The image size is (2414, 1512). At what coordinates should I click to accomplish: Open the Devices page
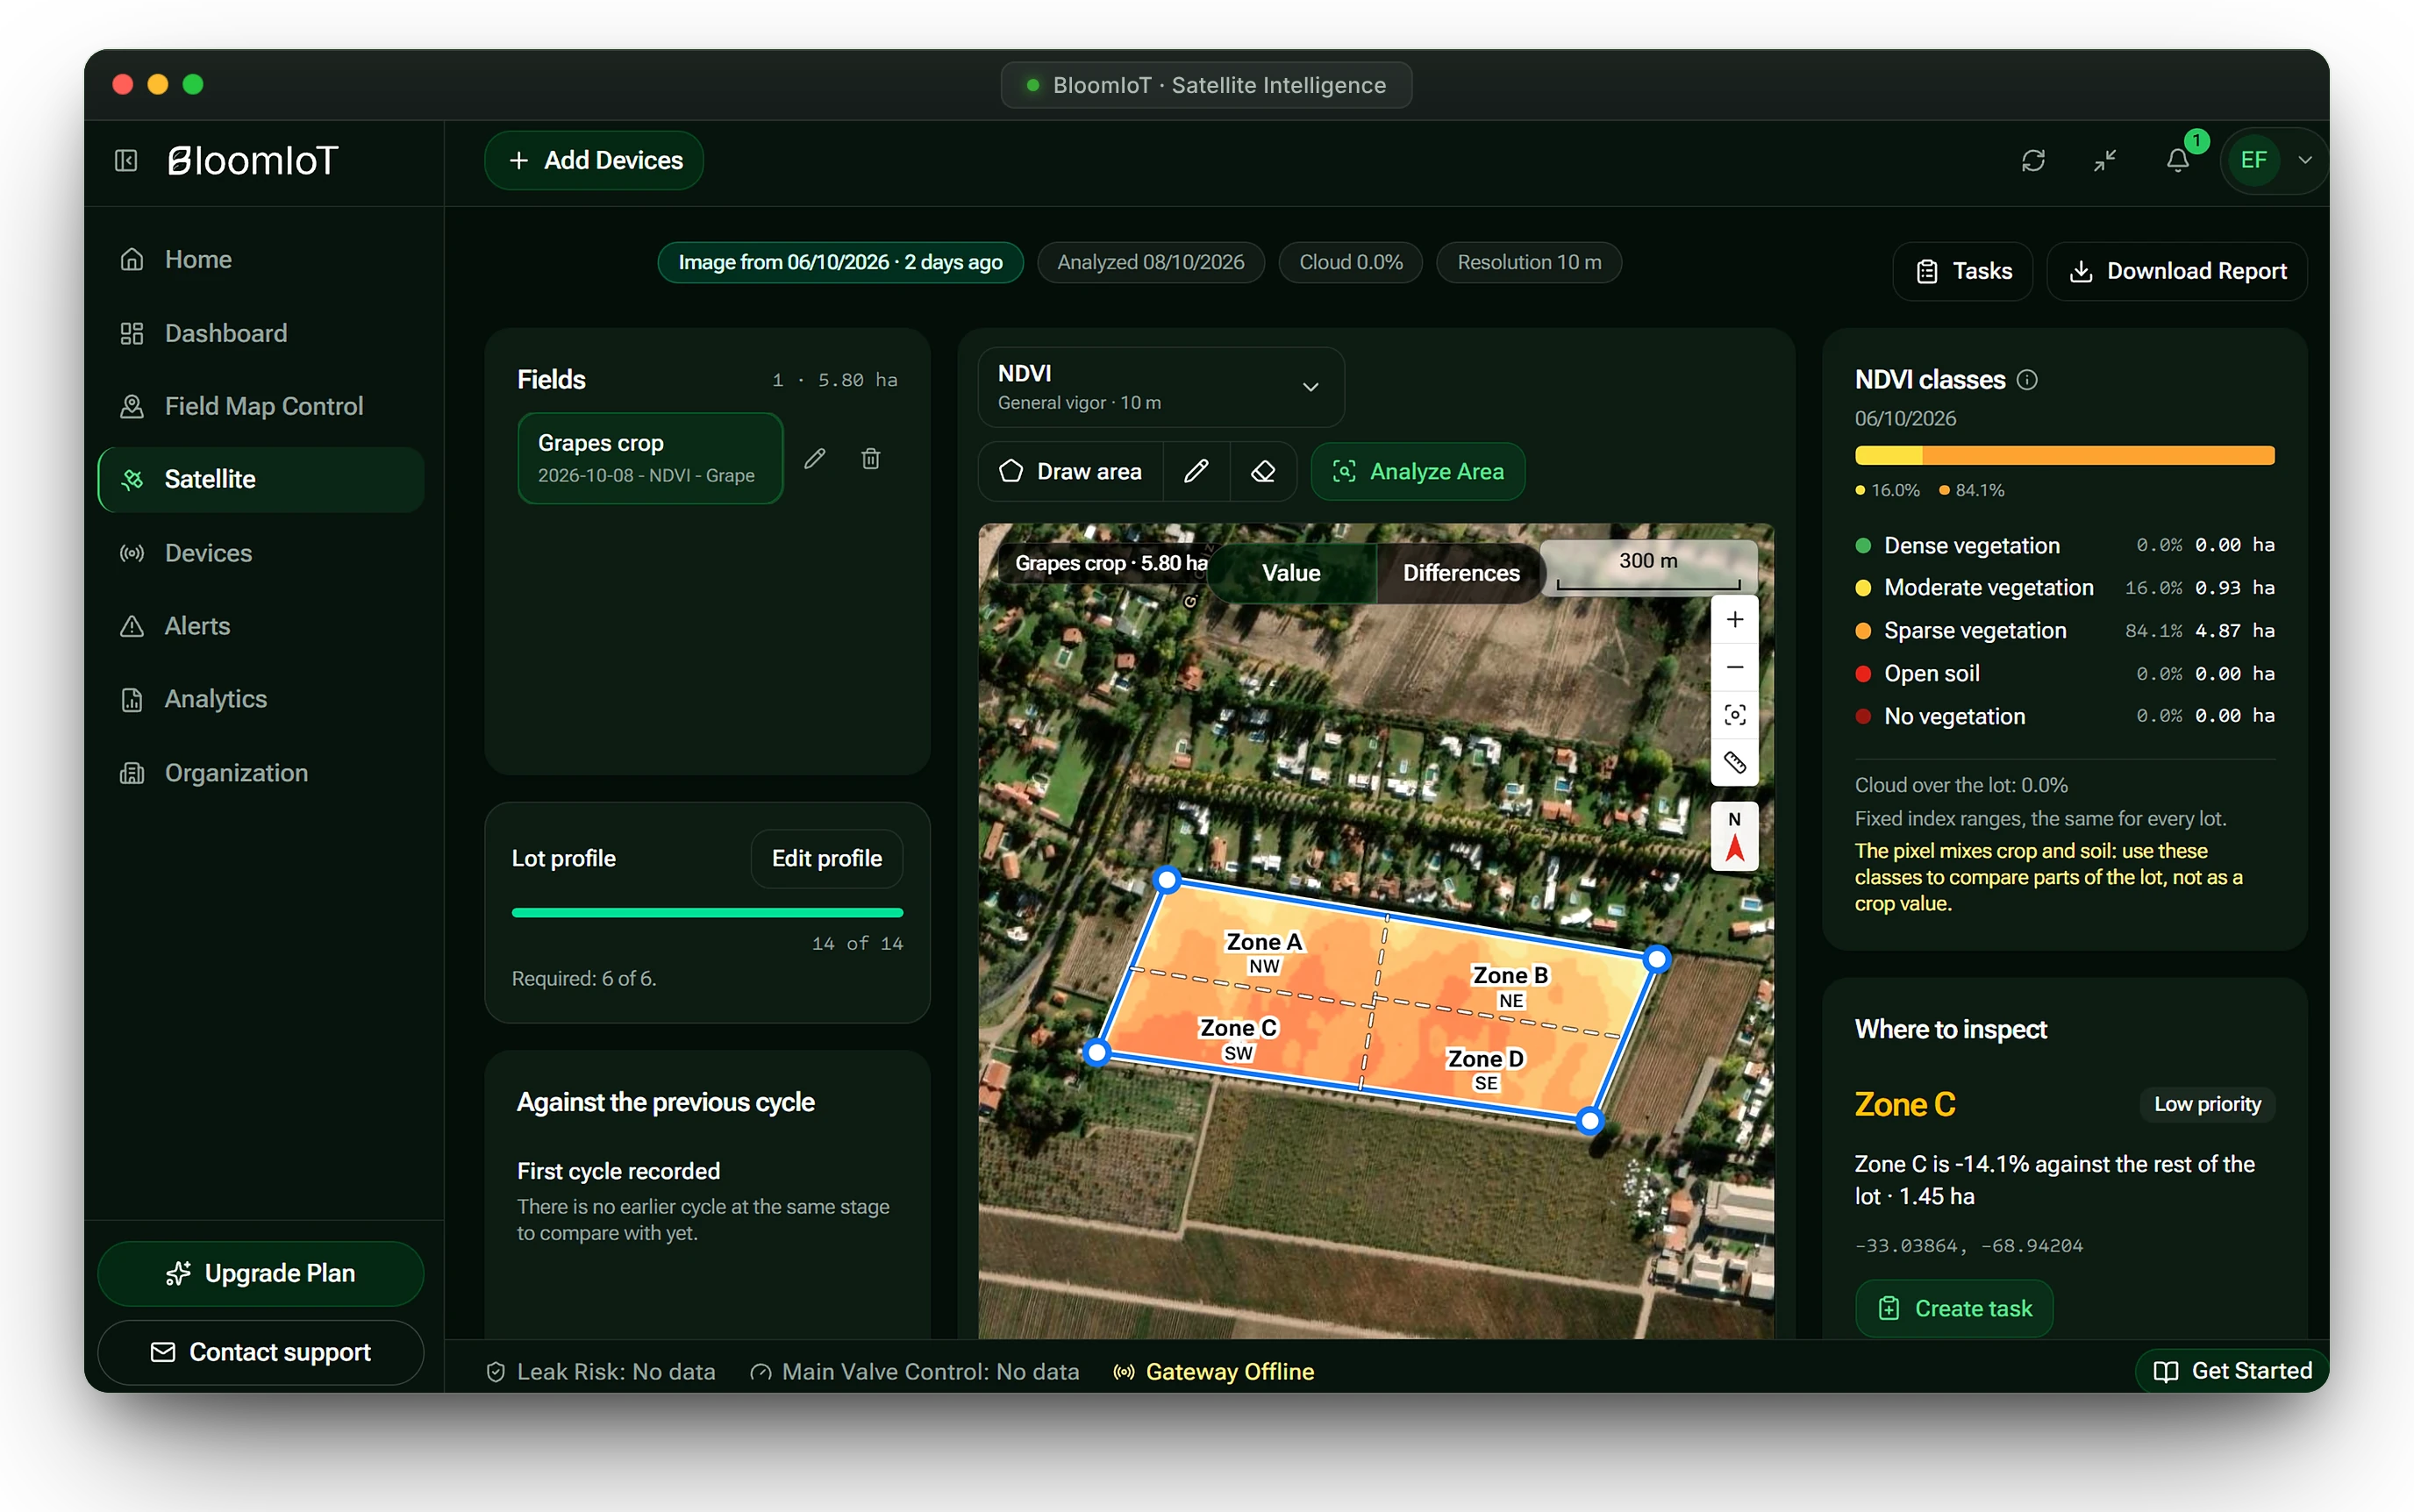[261, 553]
